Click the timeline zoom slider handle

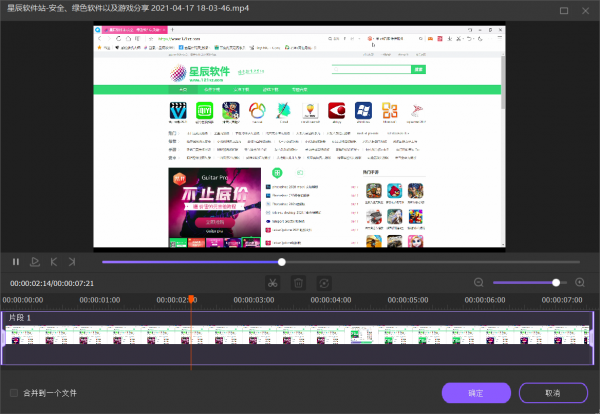pos(556,282)
